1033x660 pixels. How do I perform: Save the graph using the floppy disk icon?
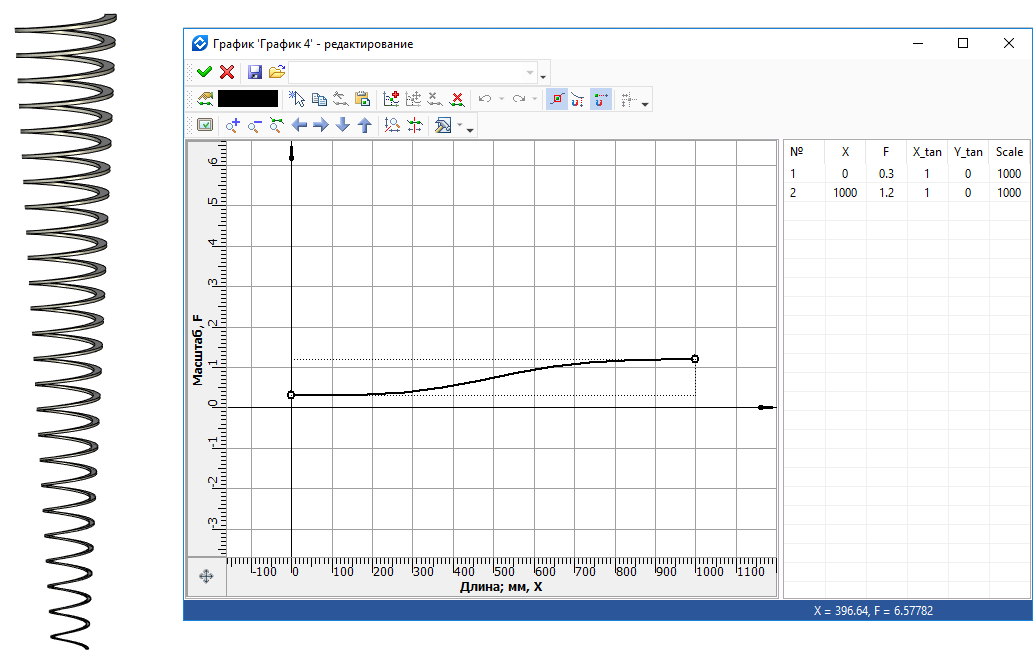[x=255, y=73]
